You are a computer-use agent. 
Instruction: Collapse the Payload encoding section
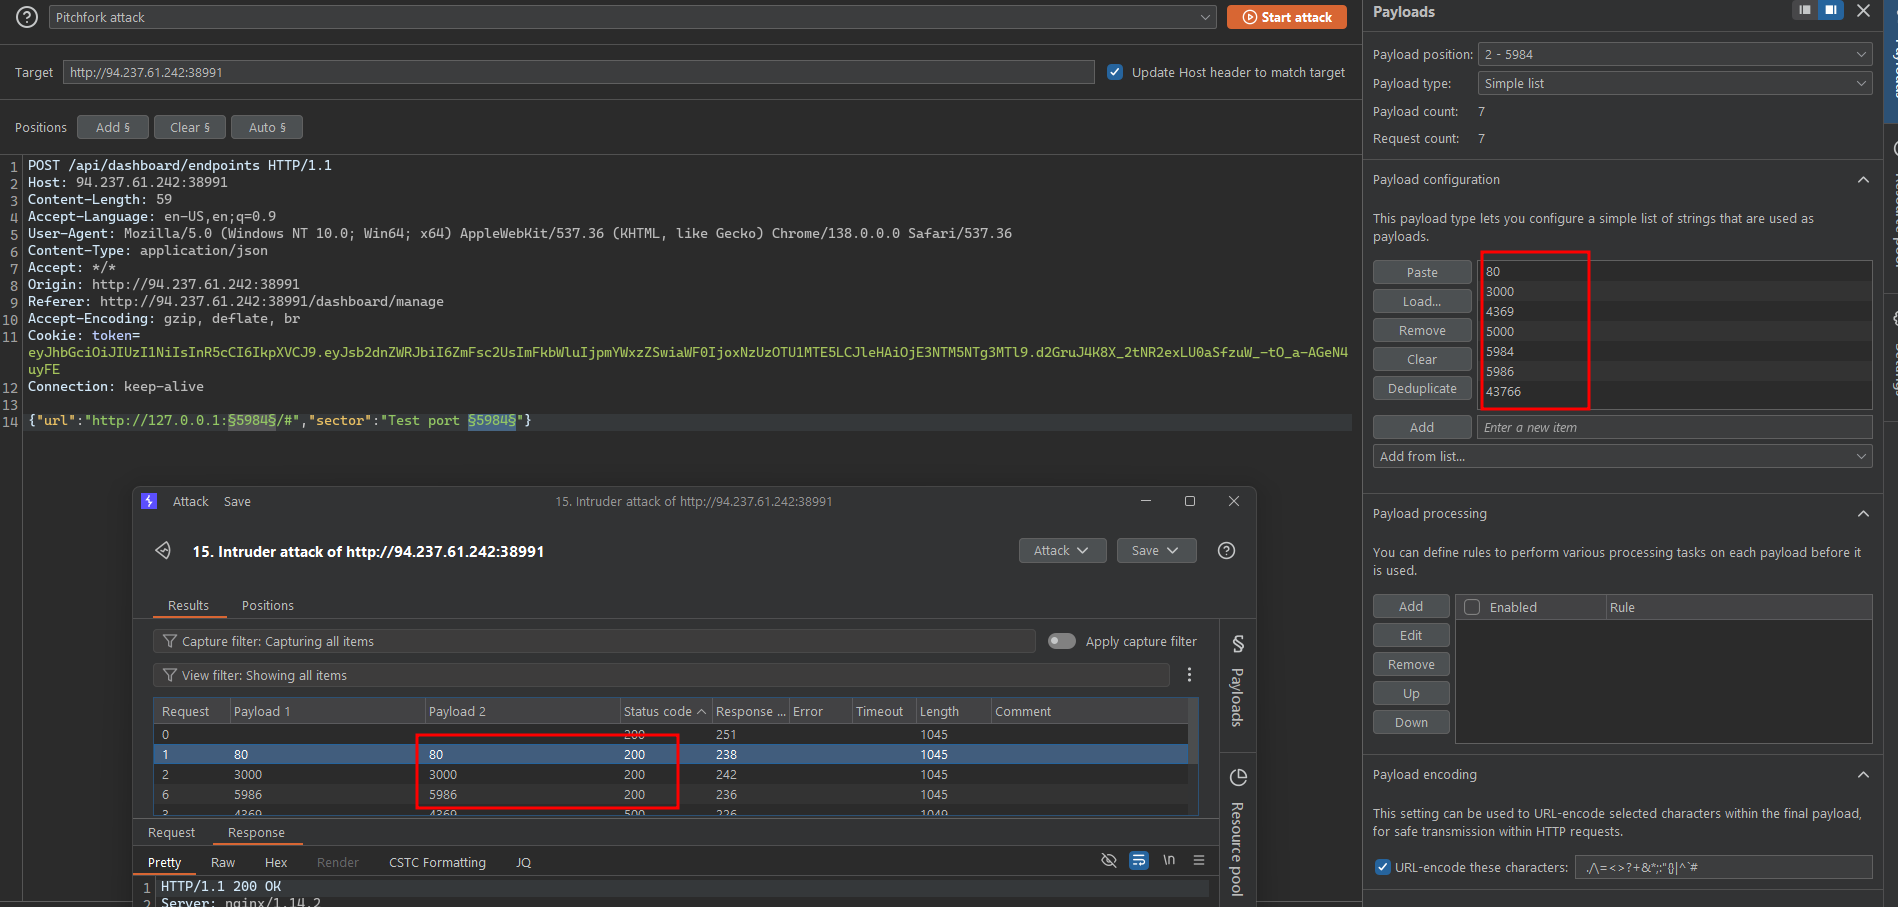click(1863, 775)
